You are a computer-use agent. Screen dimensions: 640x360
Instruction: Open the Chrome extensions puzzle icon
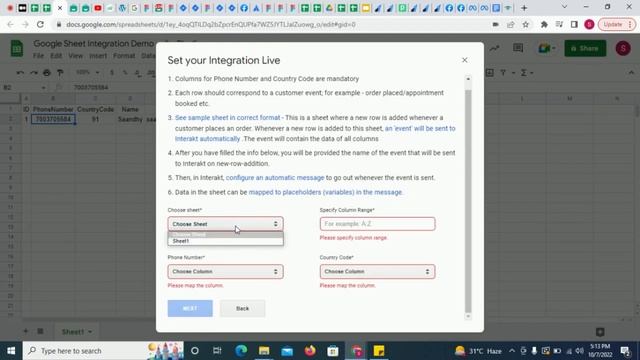click(544, 24)
